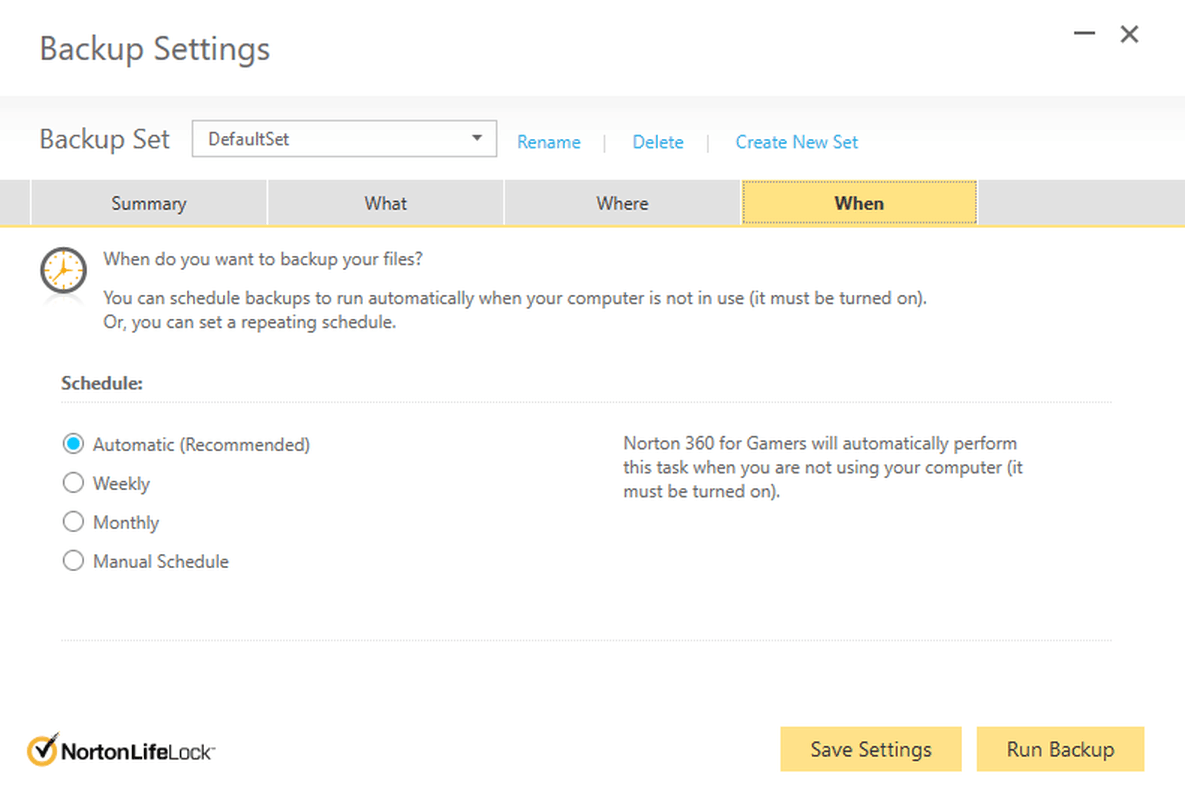Choose the Weekly schedule radio button
Viewport: 1185px width, 791px height.
(x=73, y=483)
